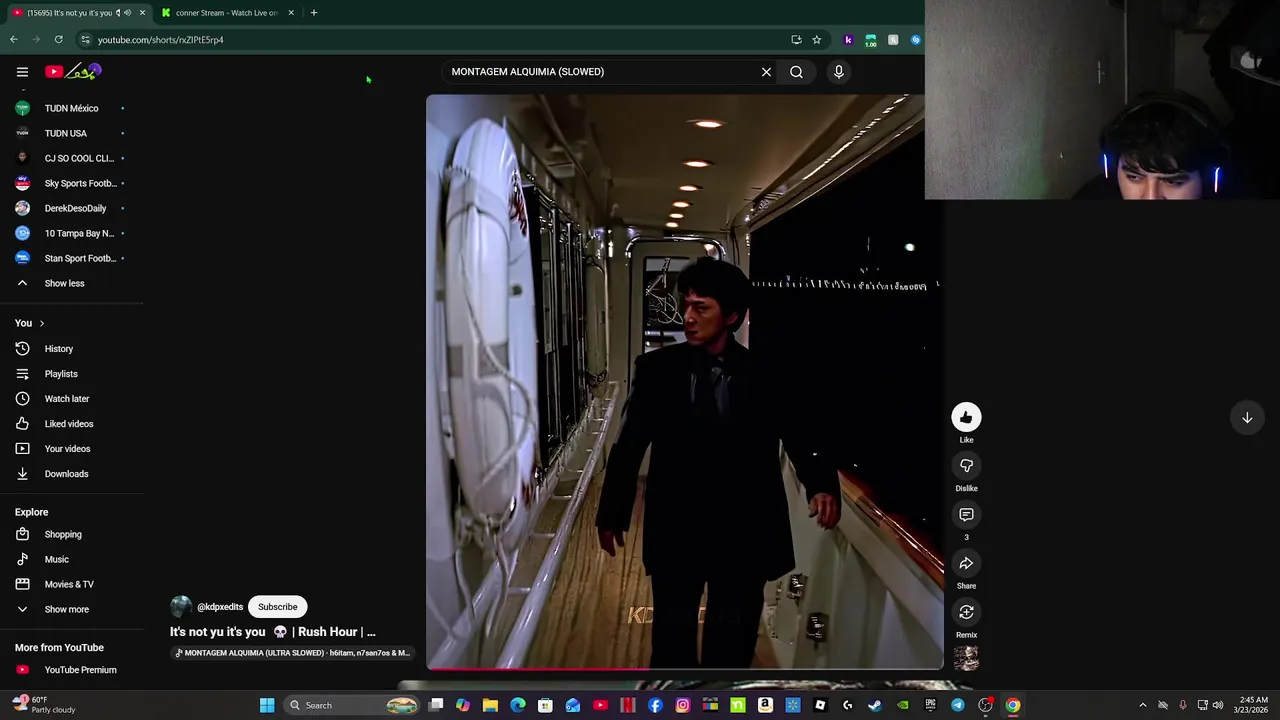Open Telegram from the taskbar
This screenshot has height=720, width=1280.
click(957, 705)
